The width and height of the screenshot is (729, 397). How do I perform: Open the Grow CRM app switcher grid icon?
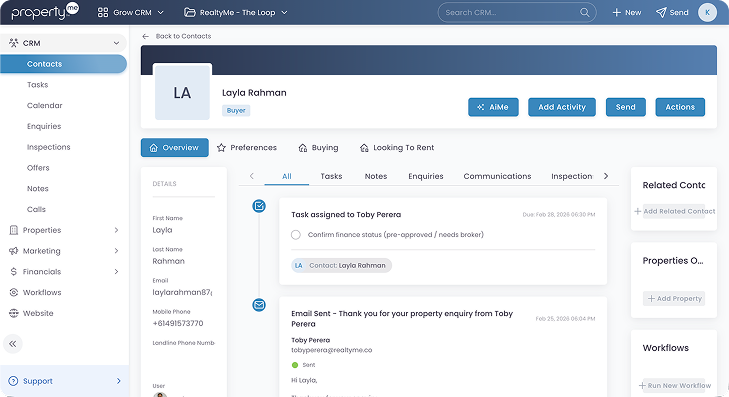coord(103,13)
